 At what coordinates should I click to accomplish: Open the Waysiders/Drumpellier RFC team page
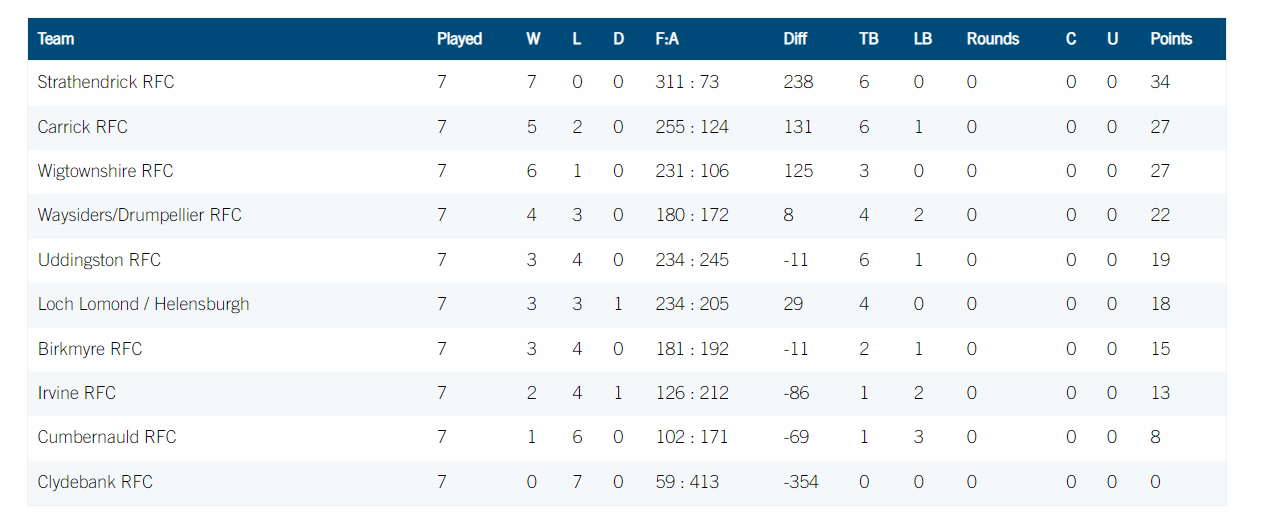coord(140,215)
